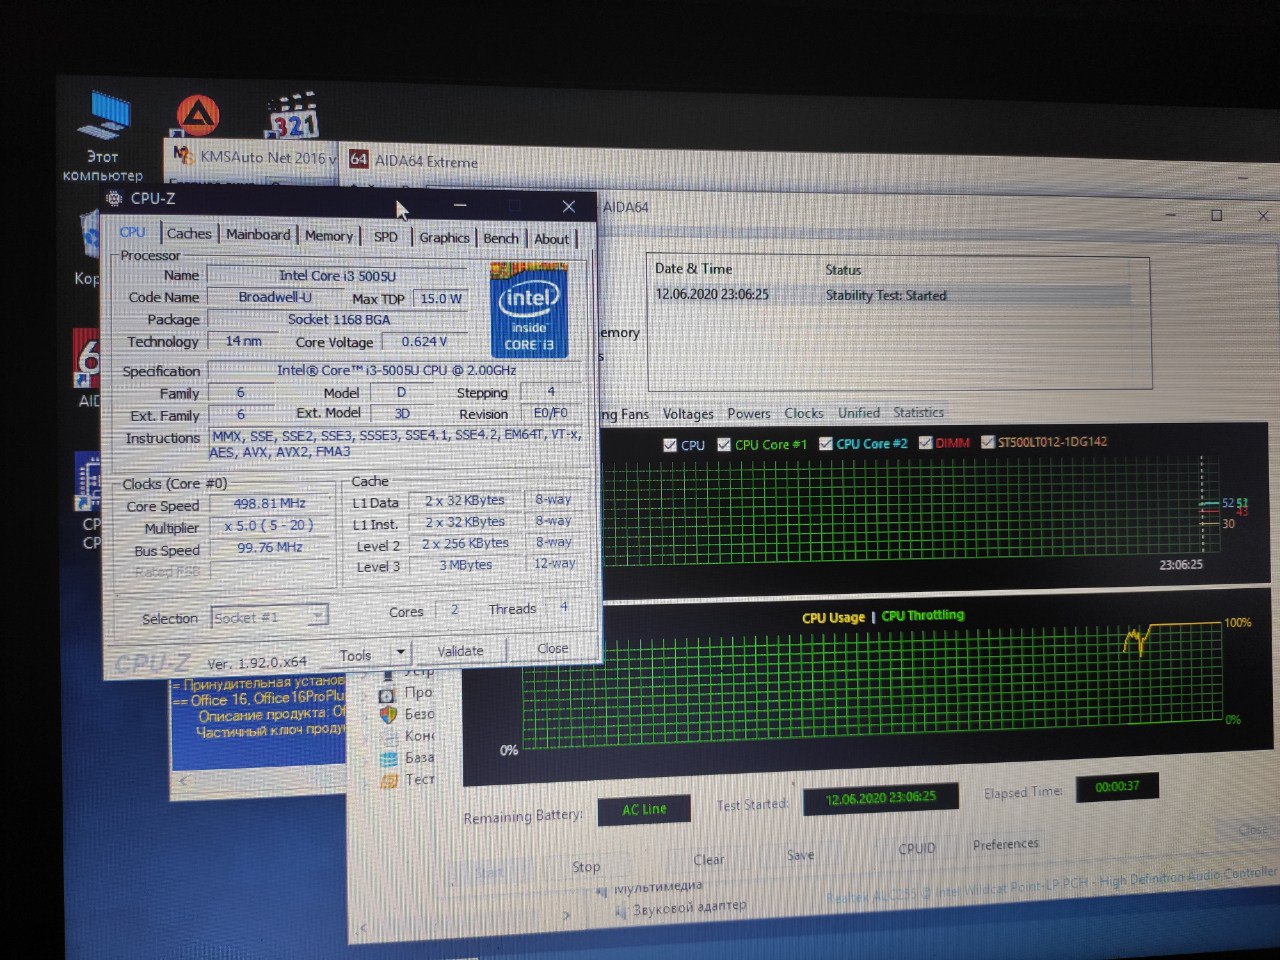This screenshot has width=1280, height=960.
Task: Toggle the CPU Core #1 checkbox
Action: [724, 445]
